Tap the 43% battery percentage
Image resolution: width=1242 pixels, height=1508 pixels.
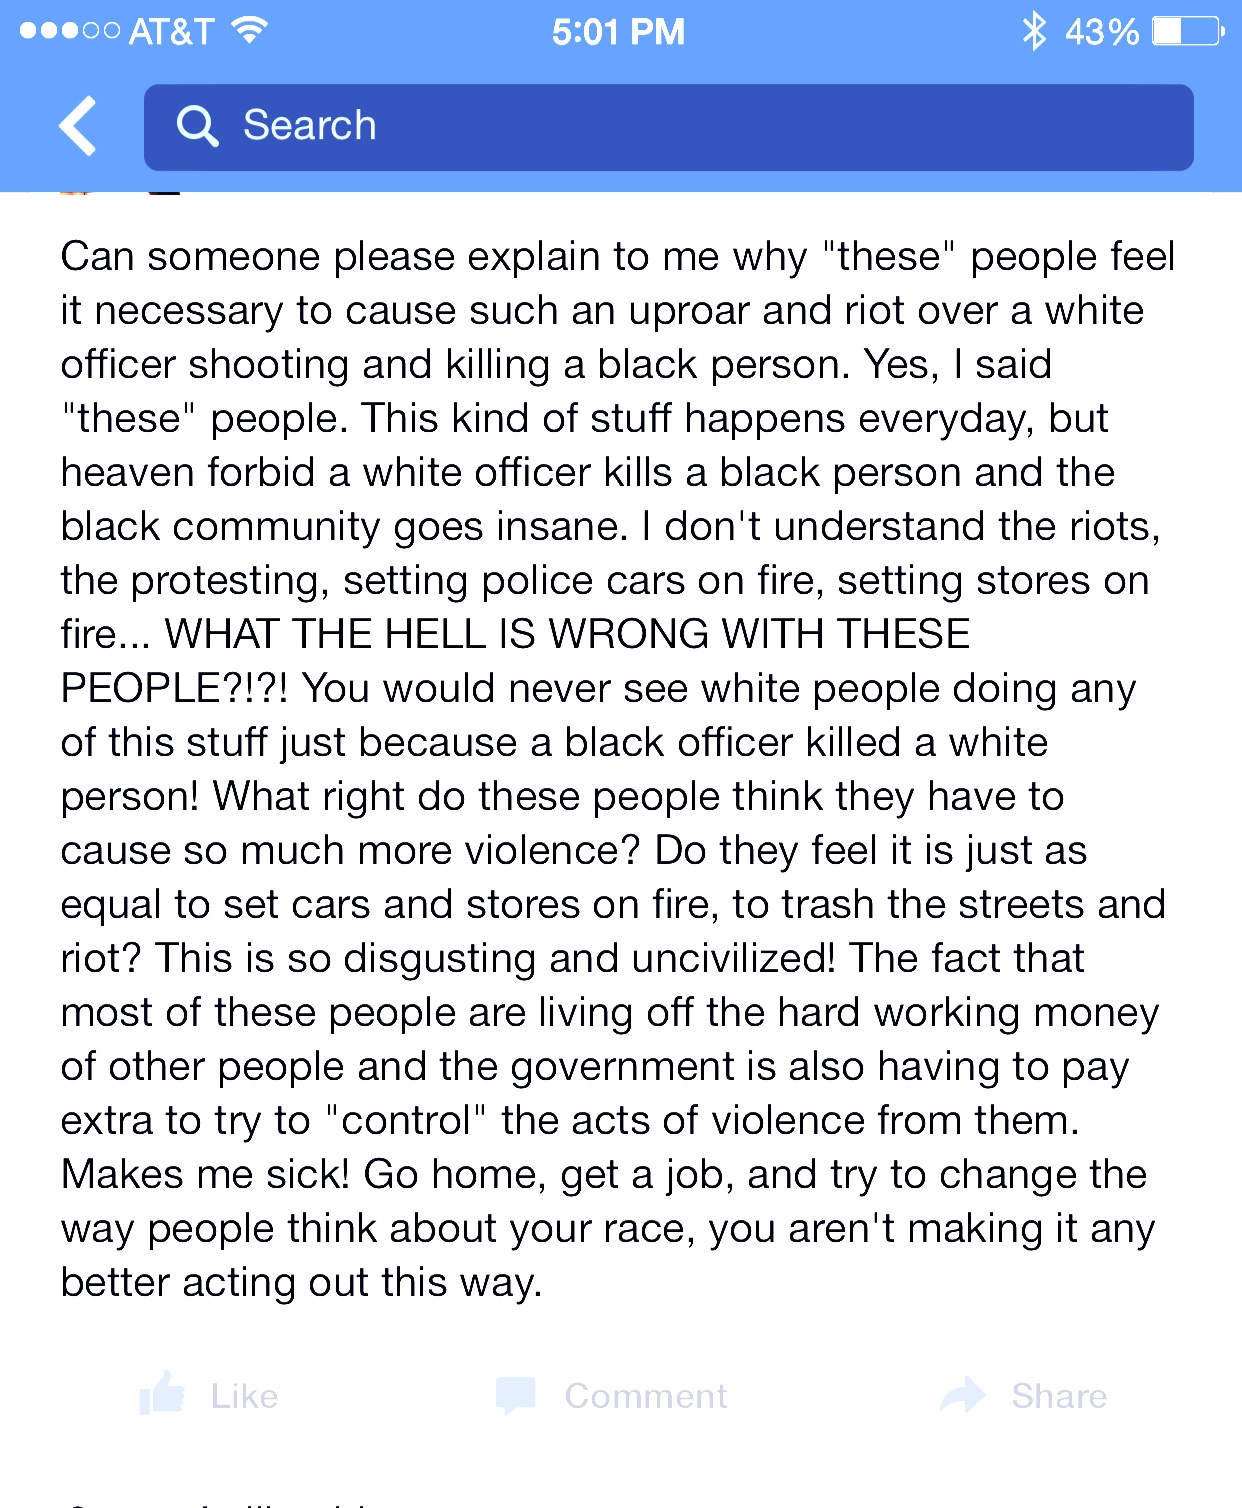point(1102,31)
